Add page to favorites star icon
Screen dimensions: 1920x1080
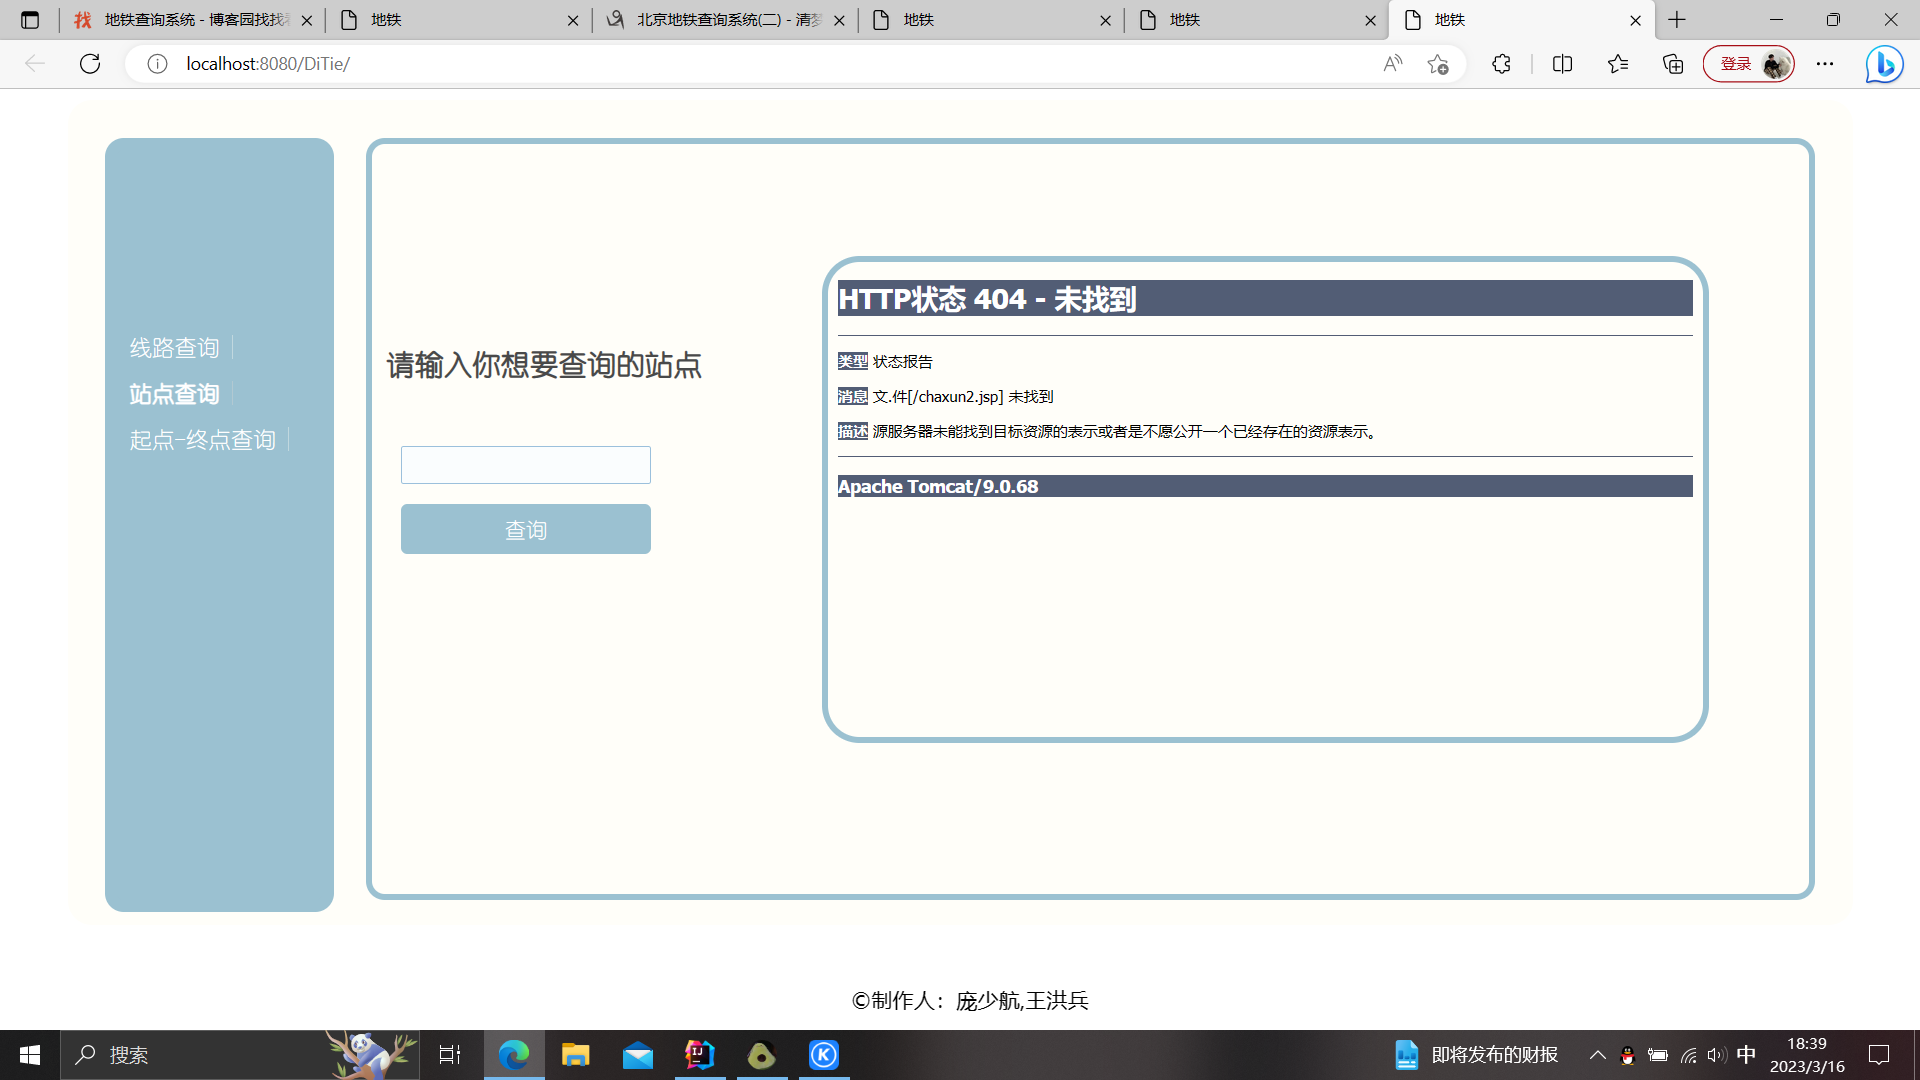click(1438, 64)
